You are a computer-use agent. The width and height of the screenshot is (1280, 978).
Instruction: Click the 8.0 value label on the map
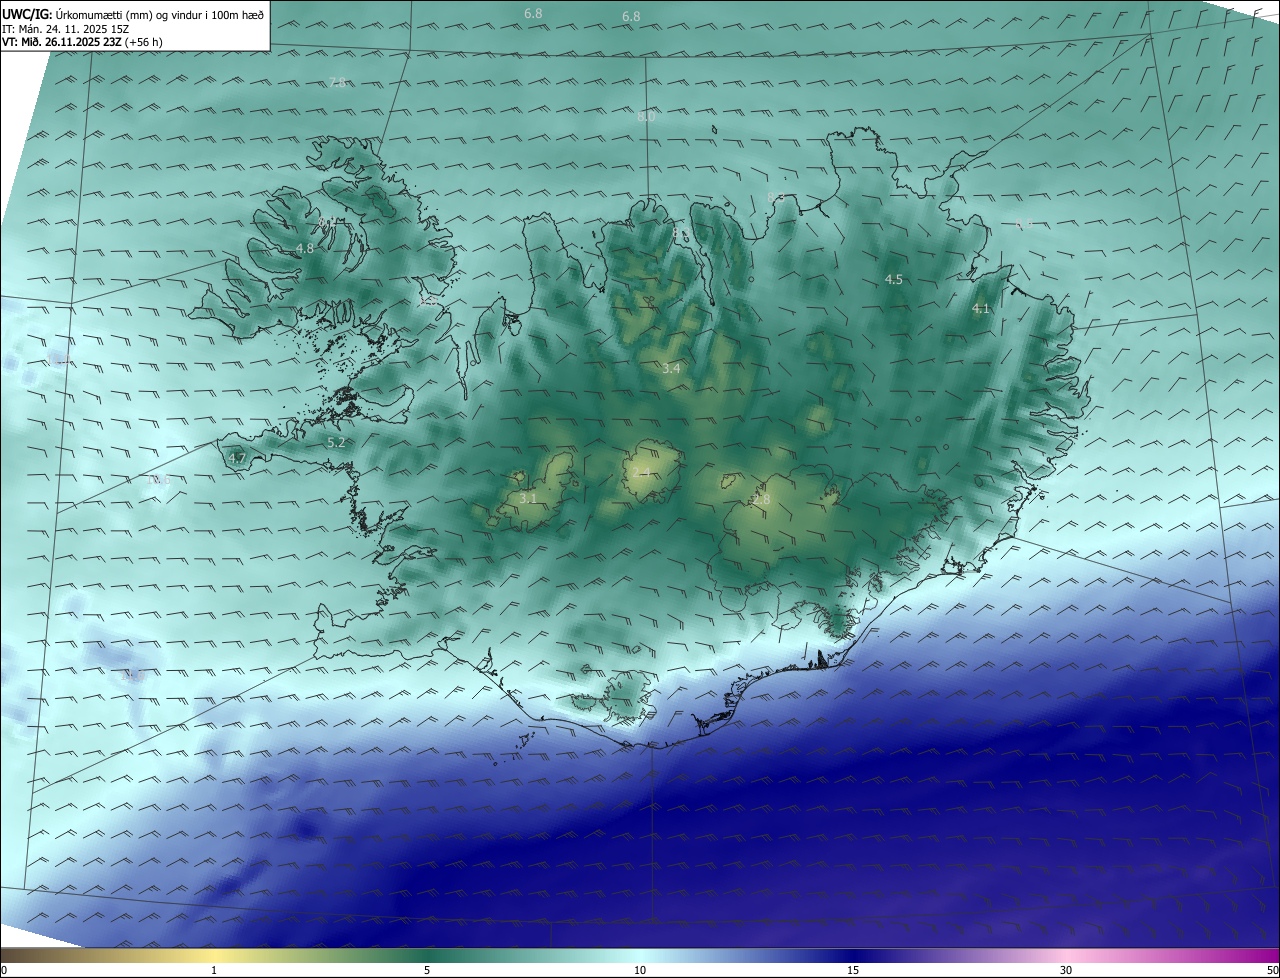click(646, 116)
